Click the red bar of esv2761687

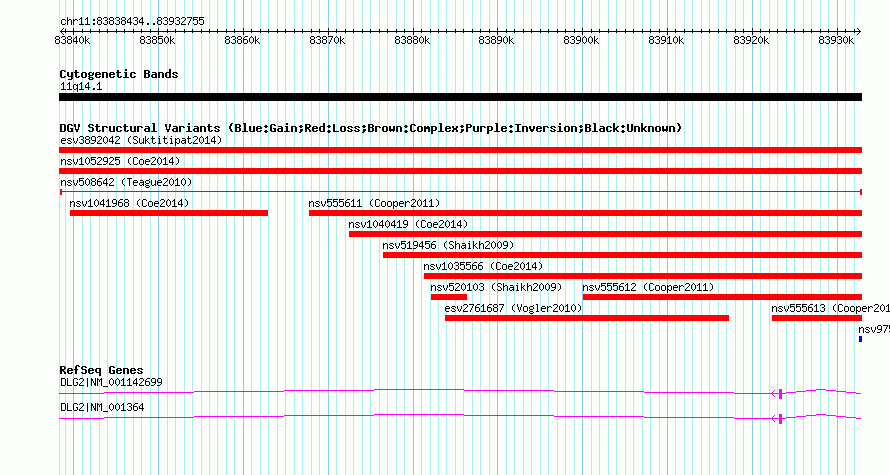point(587,318)
